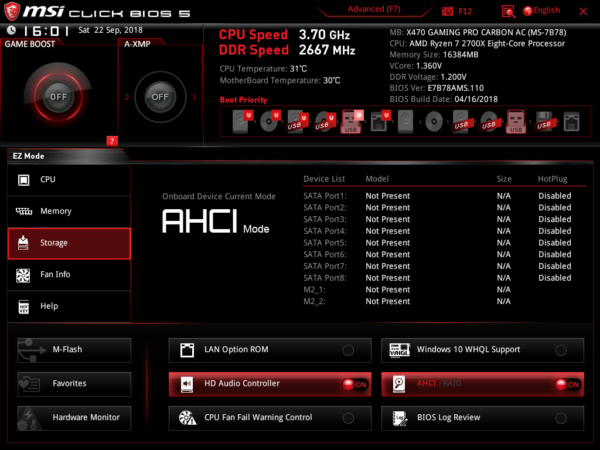Enable CPU Fan Fail Warning Control
Image resolution: width=600 pixels, height=450 pixels.
(270, 418)
